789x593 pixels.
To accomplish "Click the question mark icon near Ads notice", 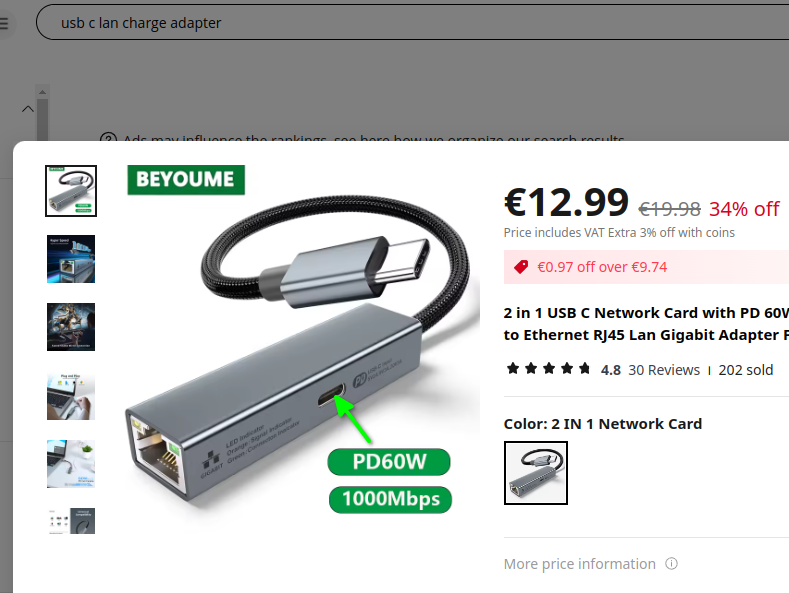I will point(108,137).
